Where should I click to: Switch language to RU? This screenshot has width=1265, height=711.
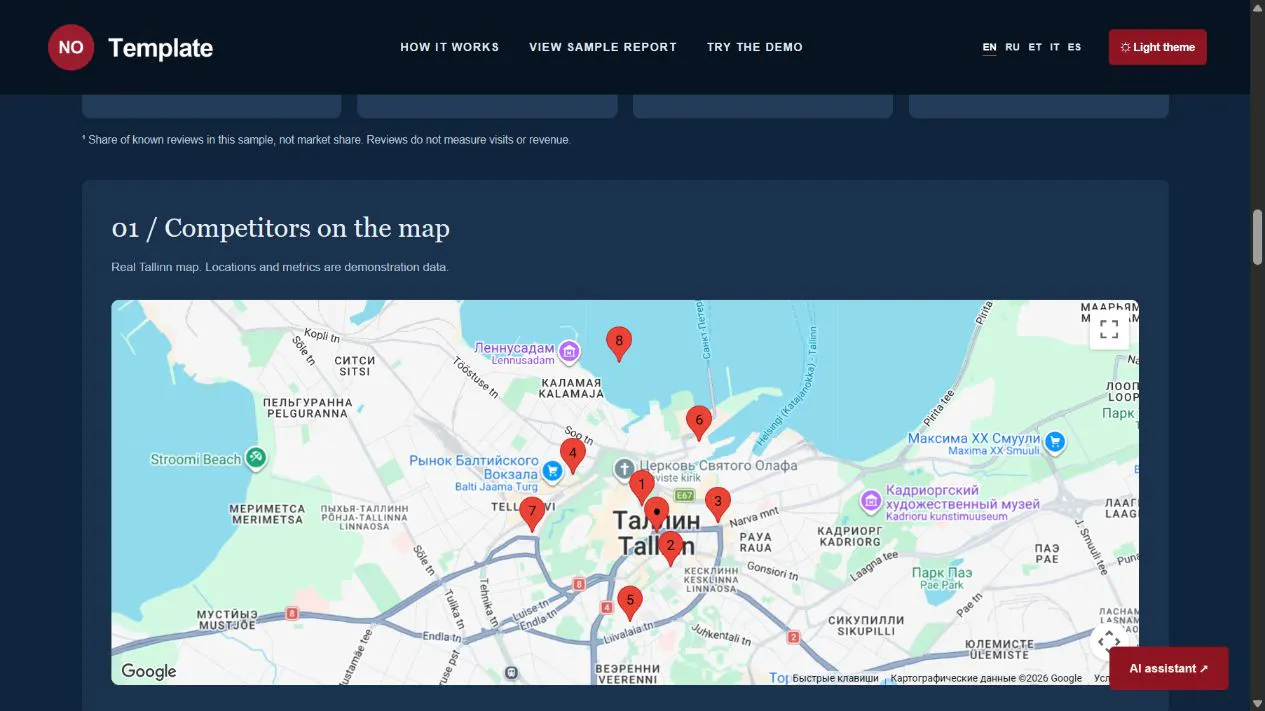coord(1013,47)
